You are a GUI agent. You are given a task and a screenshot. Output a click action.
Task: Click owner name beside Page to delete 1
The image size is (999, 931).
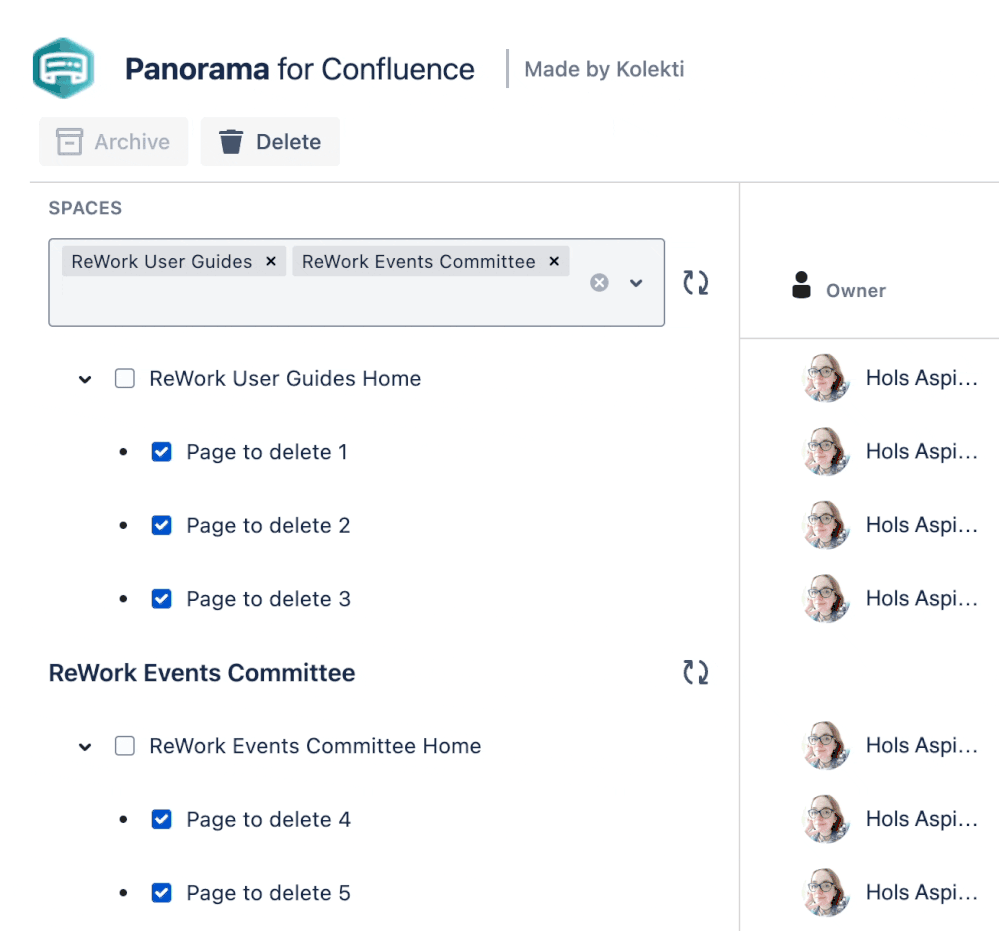[922, 452]
